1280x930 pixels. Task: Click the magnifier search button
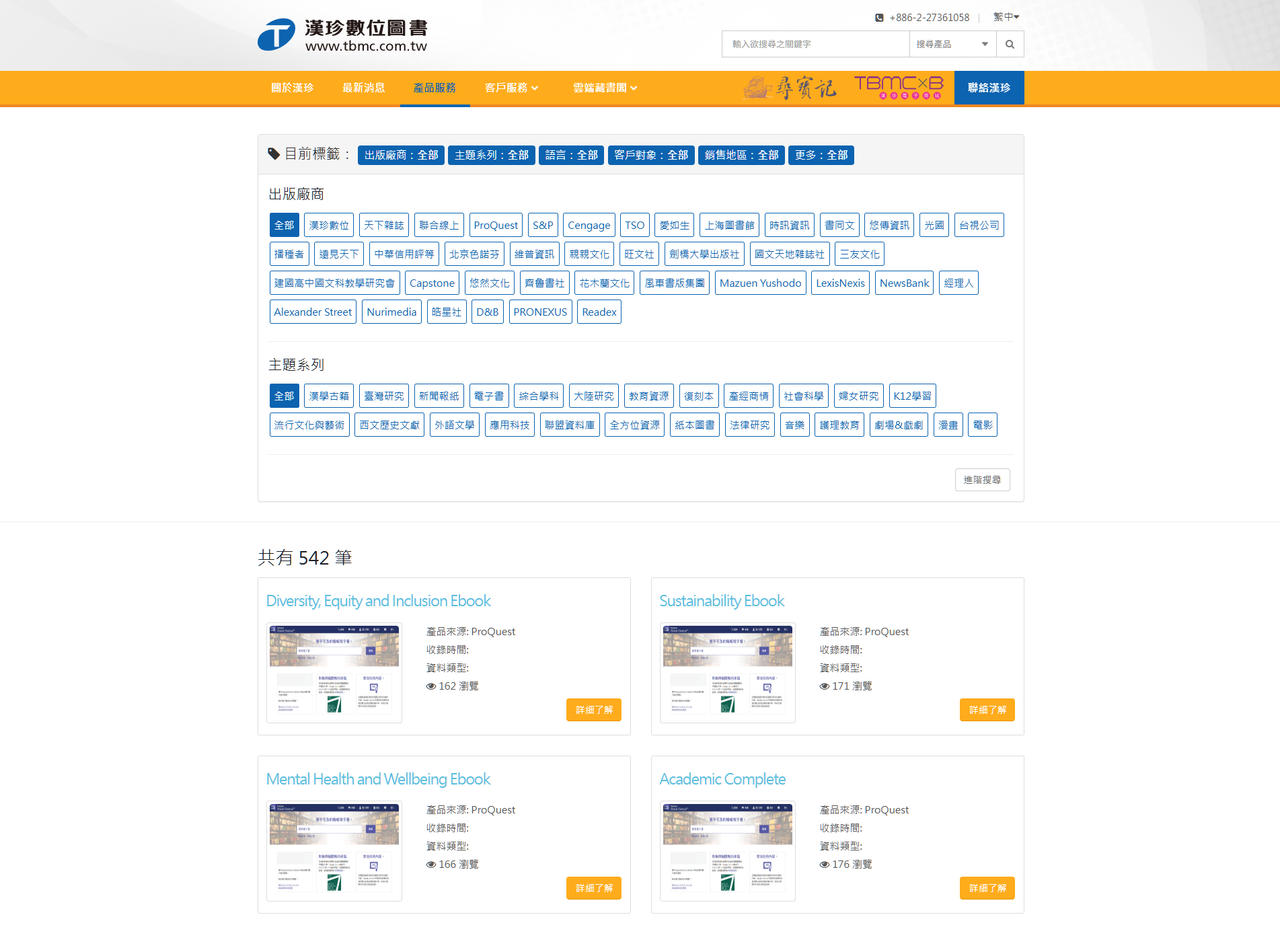click(x=1010, y=44)
